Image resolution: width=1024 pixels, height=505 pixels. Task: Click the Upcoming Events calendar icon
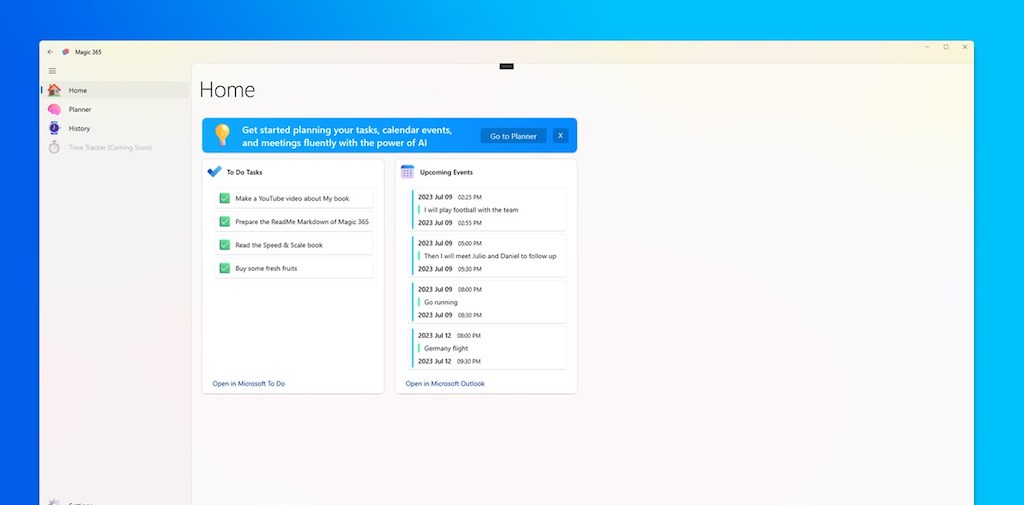[x=407, y=172]
